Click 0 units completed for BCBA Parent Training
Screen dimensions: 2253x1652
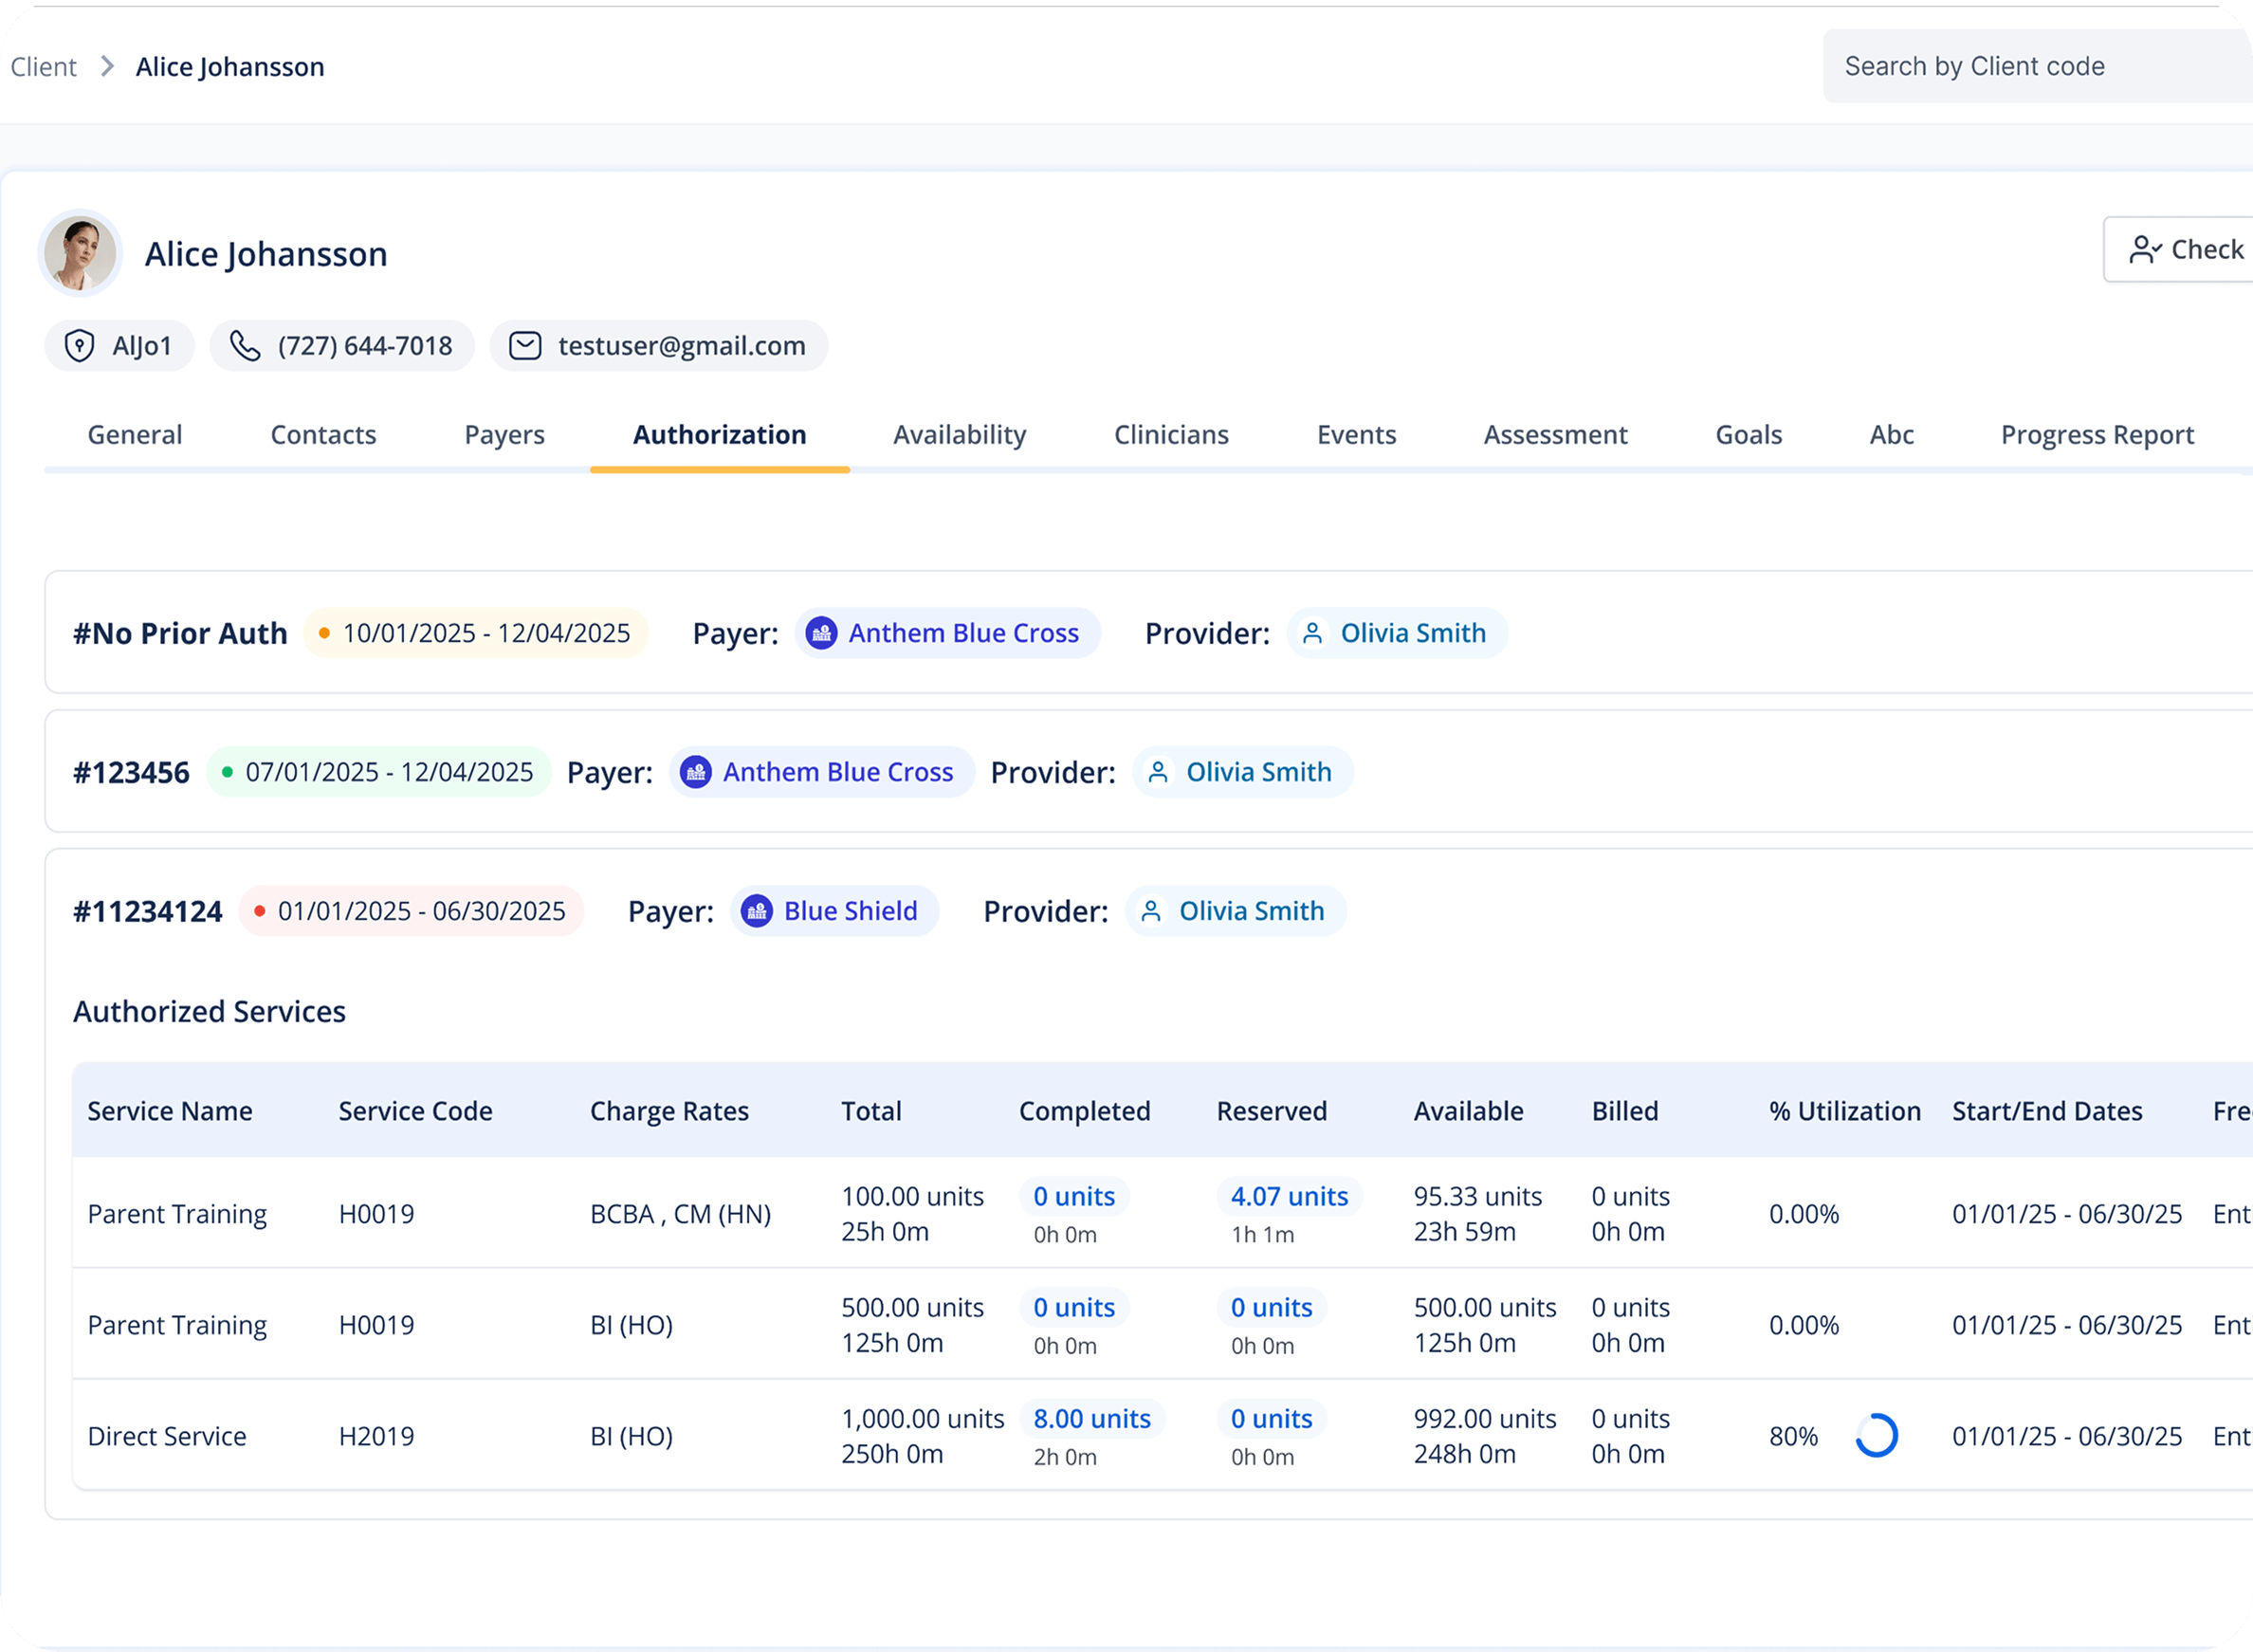[x=1074, y=1196]
